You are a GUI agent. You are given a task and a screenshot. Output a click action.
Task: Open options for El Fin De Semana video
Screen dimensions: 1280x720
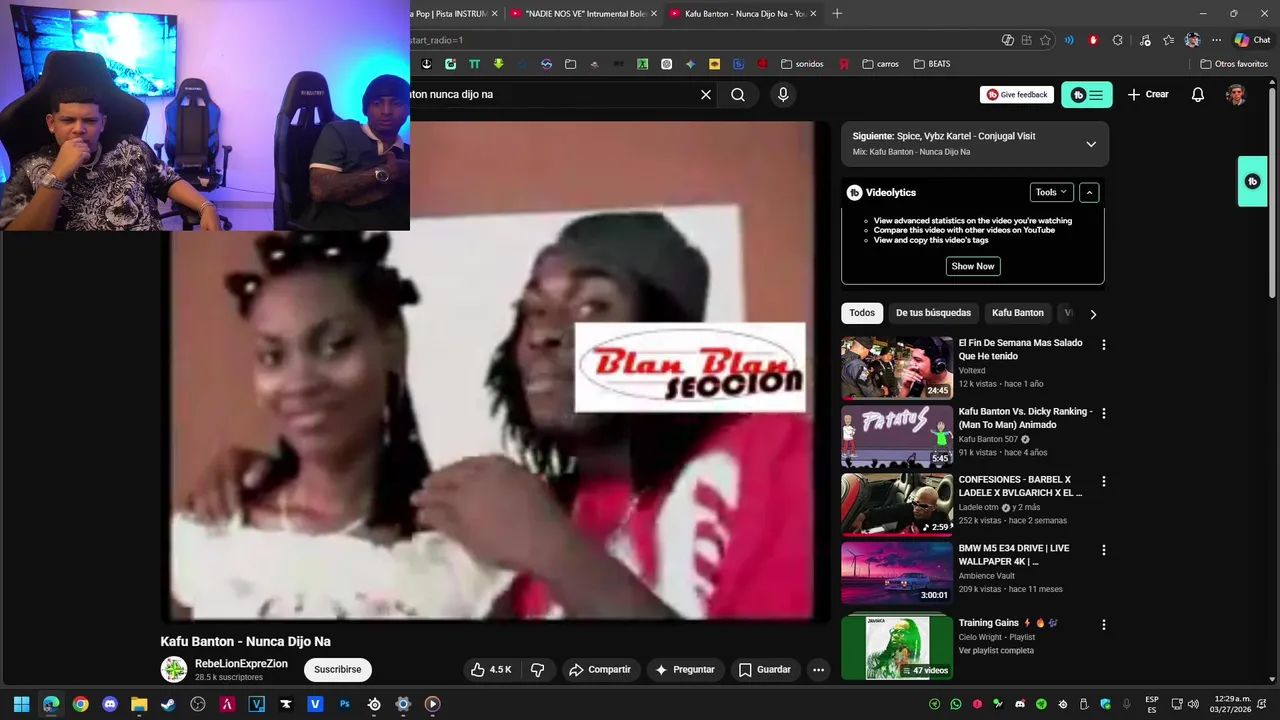[x=1104, y=345]
